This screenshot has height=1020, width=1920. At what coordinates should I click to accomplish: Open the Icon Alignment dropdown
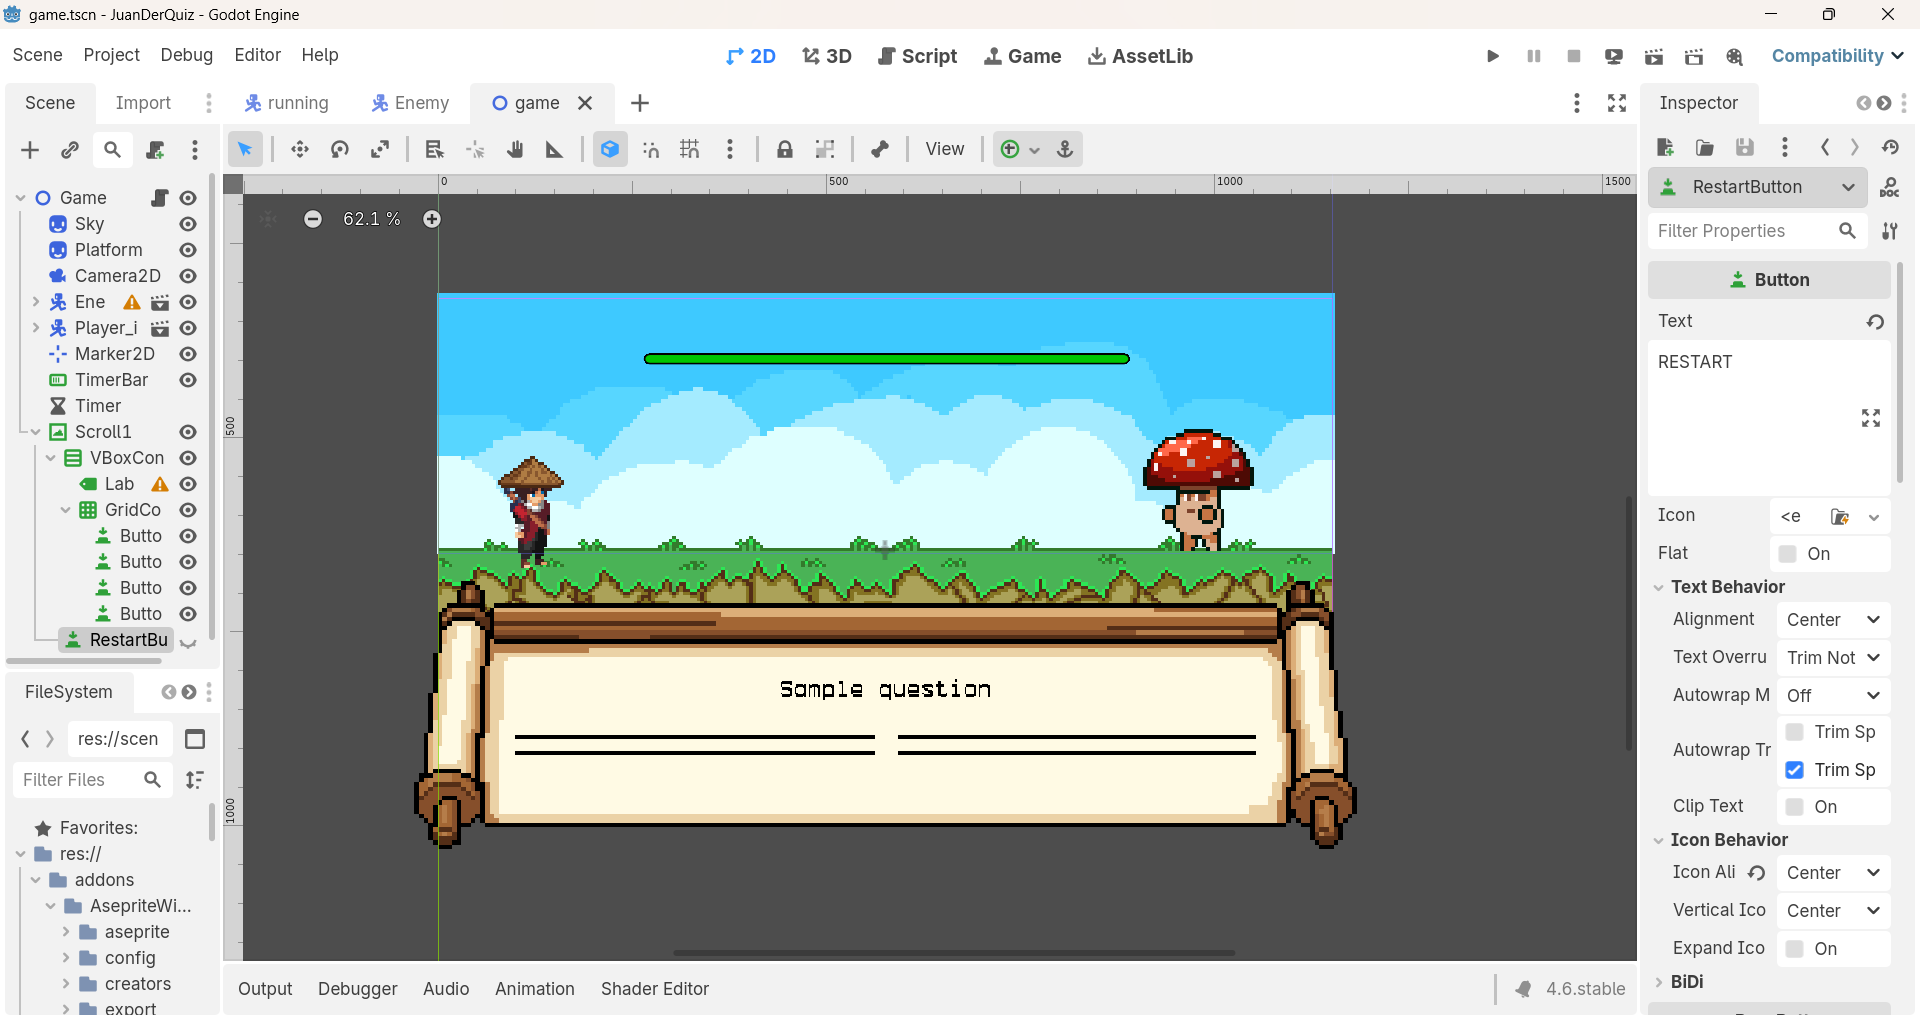[x=1833, y=873]
